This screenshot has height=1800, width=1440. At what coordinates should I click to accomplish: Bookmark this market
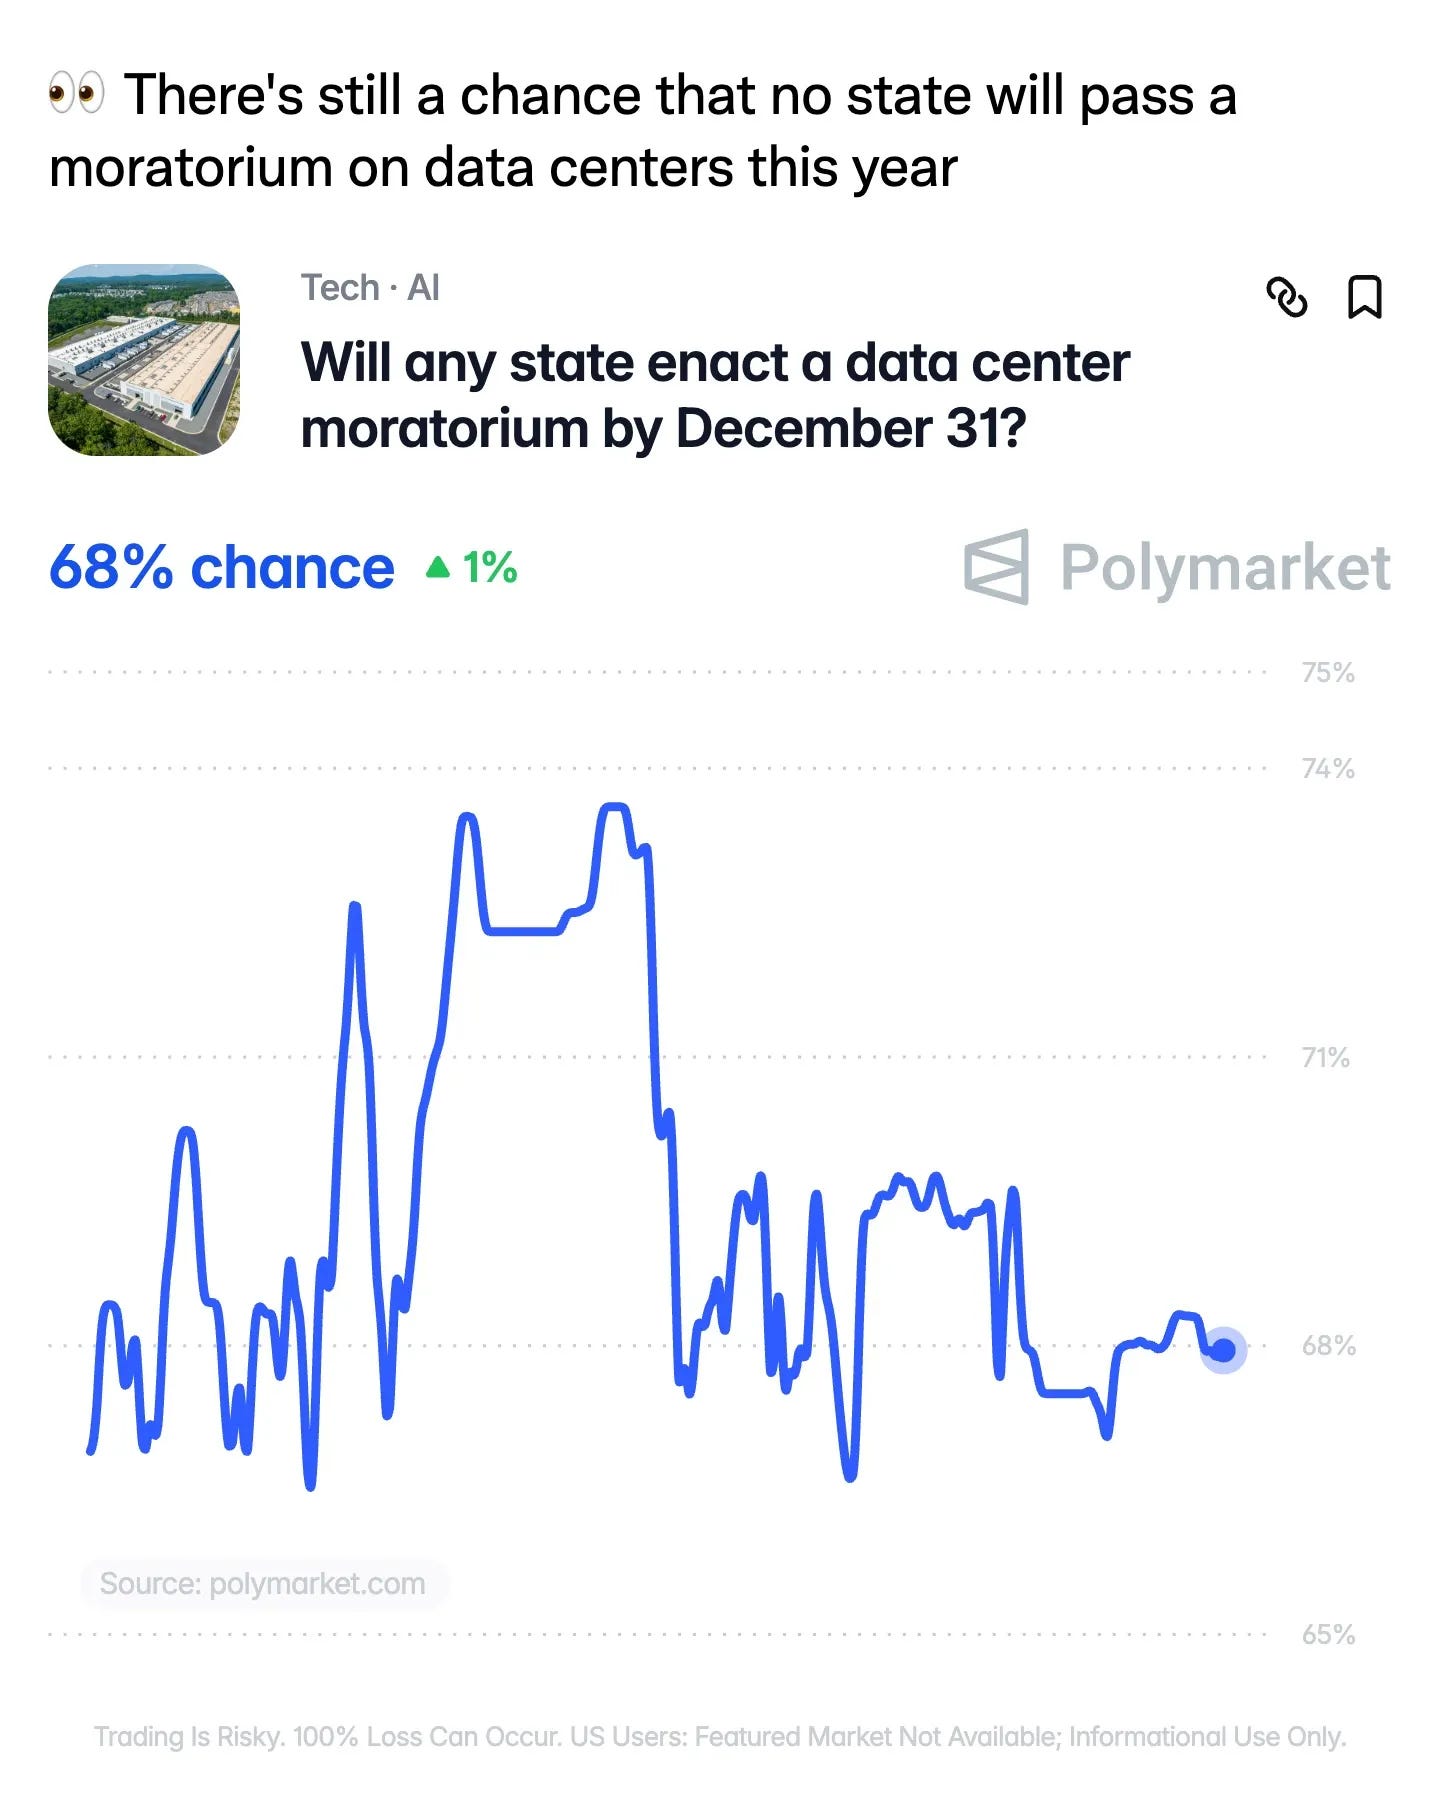pos(1365,297)
